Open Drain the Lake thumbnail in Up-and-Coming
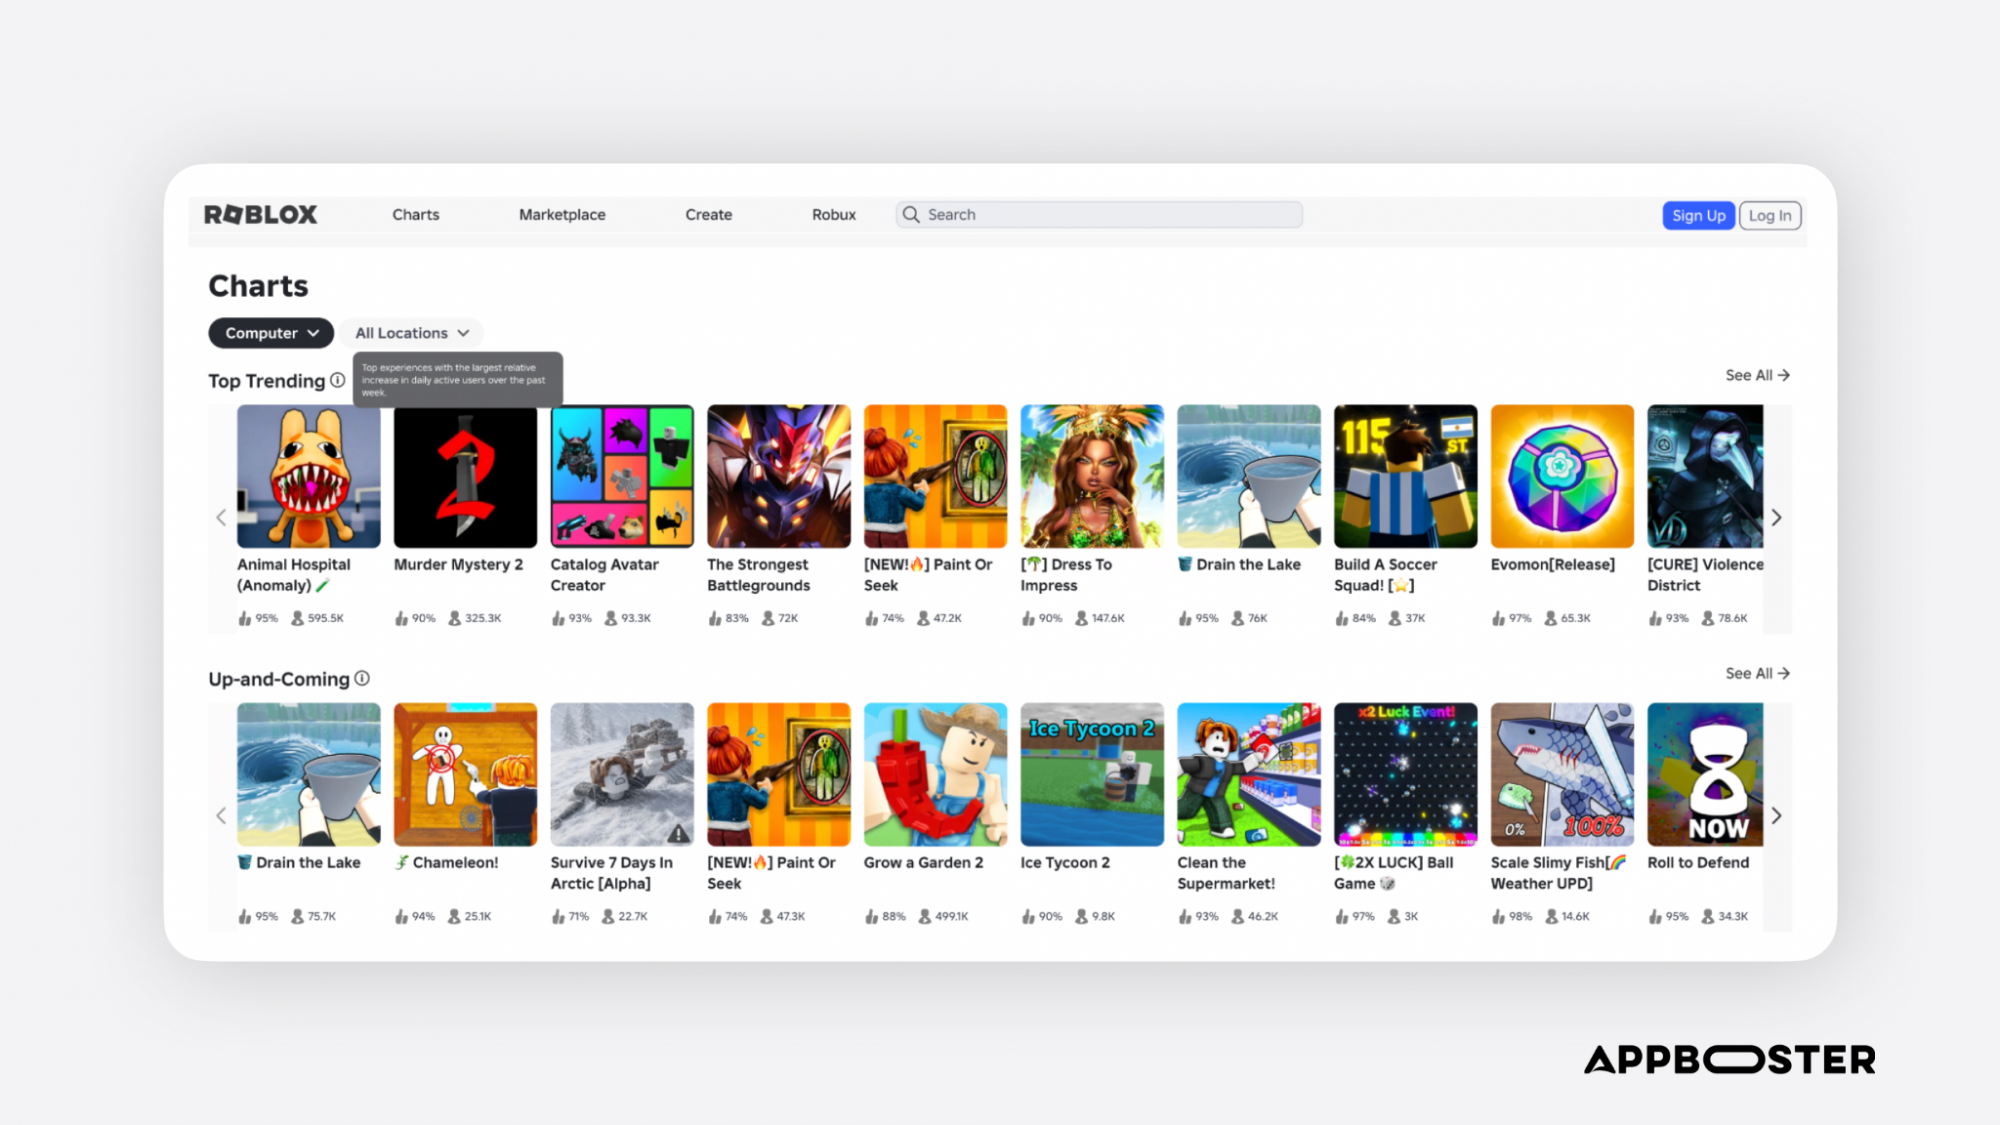The image size is (2000, 1125). coord(309,774)
